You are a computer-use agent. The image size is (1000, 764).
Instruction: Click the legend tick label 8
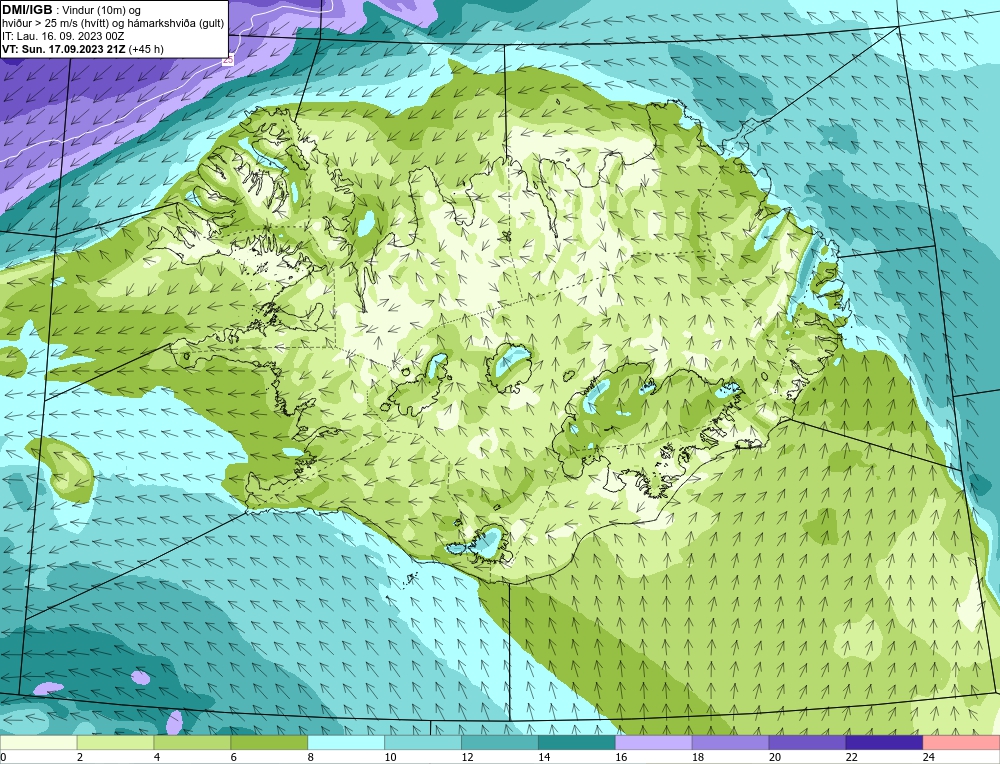tap(311, 757)
